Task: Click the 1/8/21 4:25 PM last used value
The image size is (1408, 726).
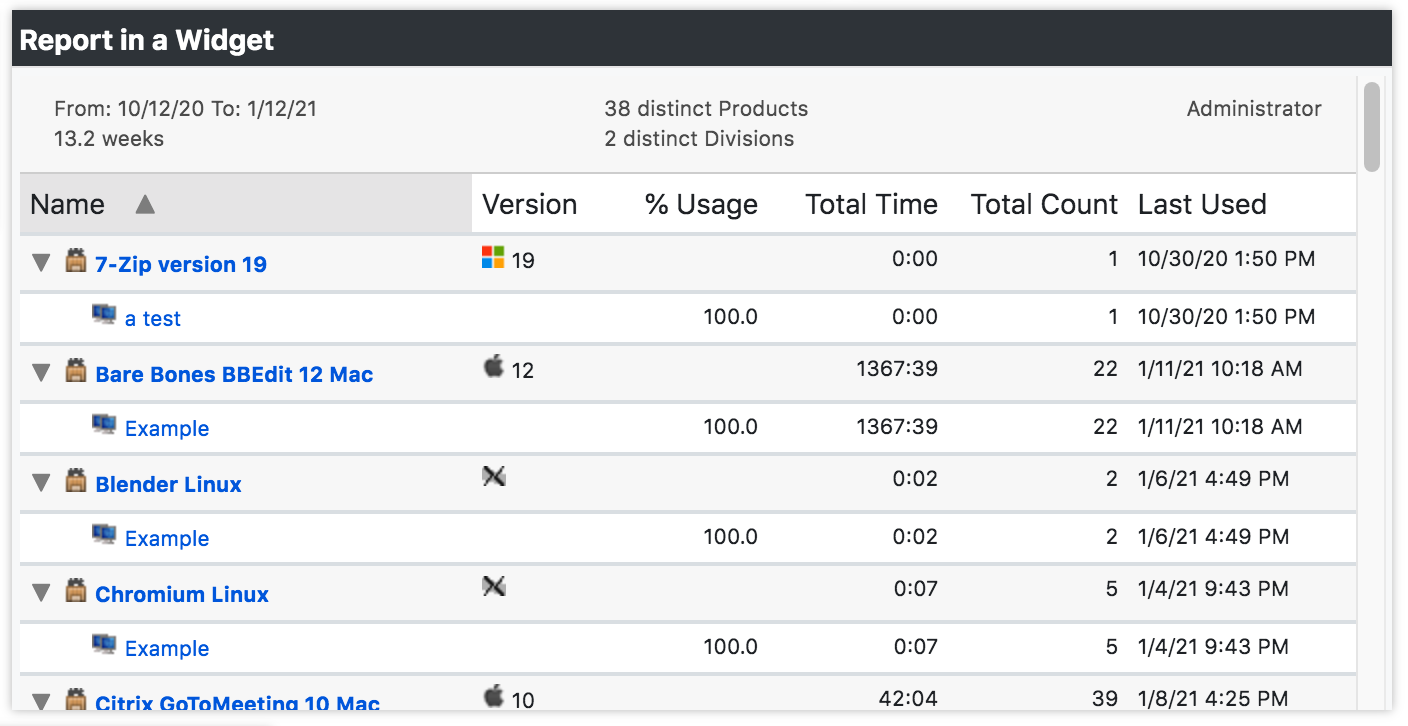Action: point(1213,698)
